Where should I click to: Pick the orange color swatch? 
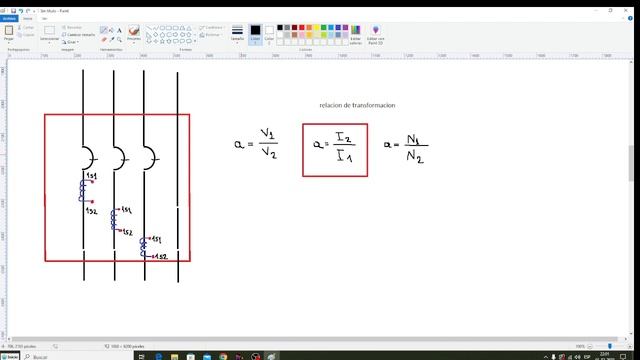pos(309,27)
